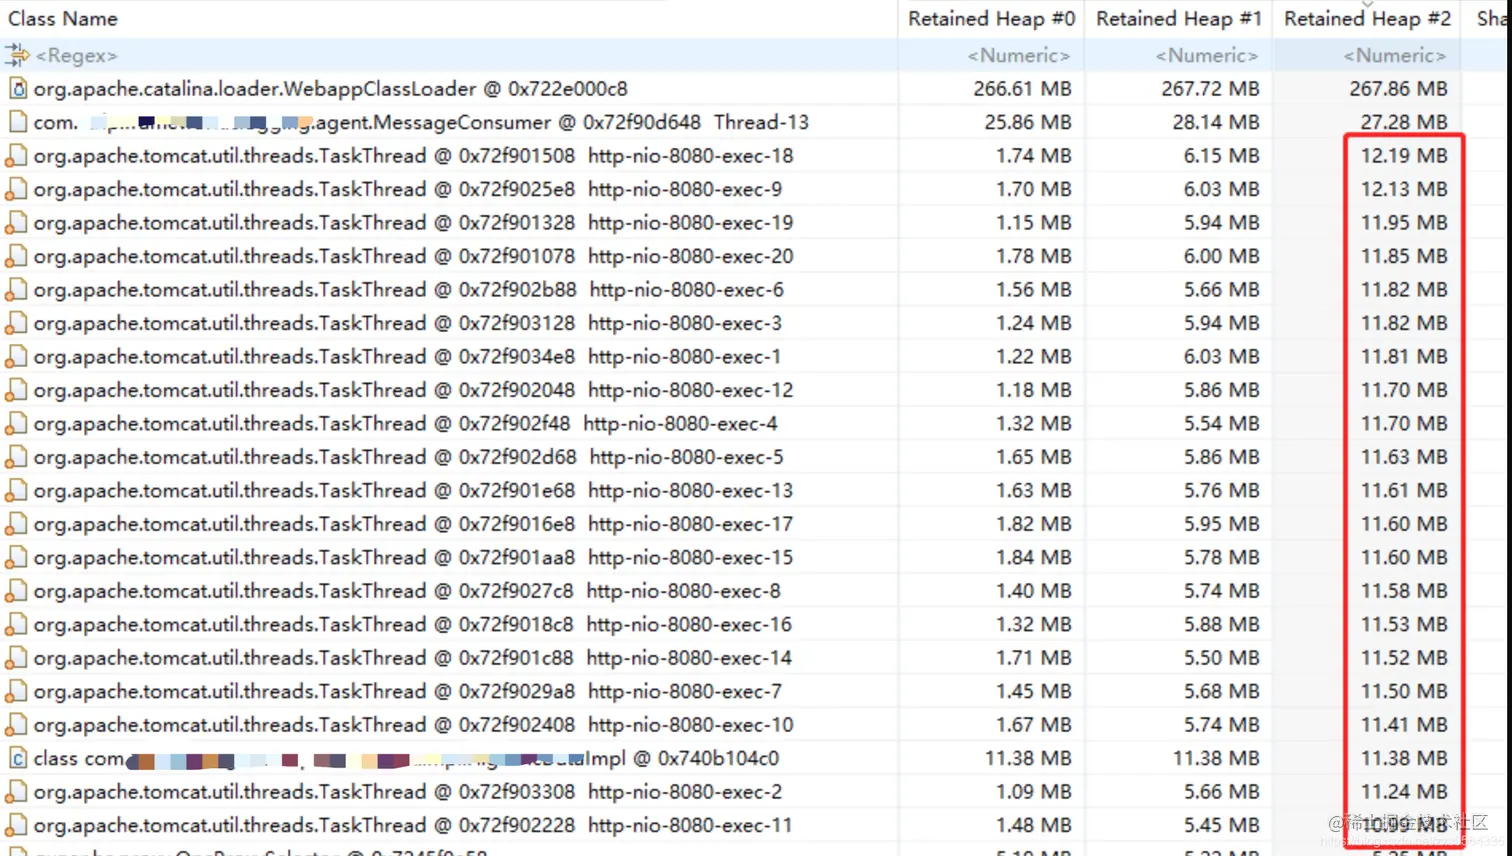Click the 1.84 MB value for exec-15
Viewport: 1512px width, 856px height.
click(1033, 558)
